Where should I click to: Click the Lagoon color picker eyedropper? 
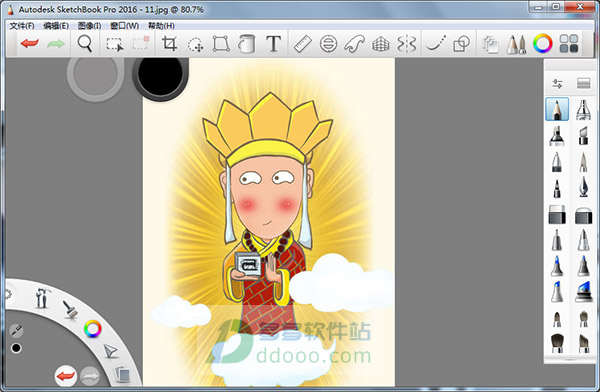click(16, 330)
